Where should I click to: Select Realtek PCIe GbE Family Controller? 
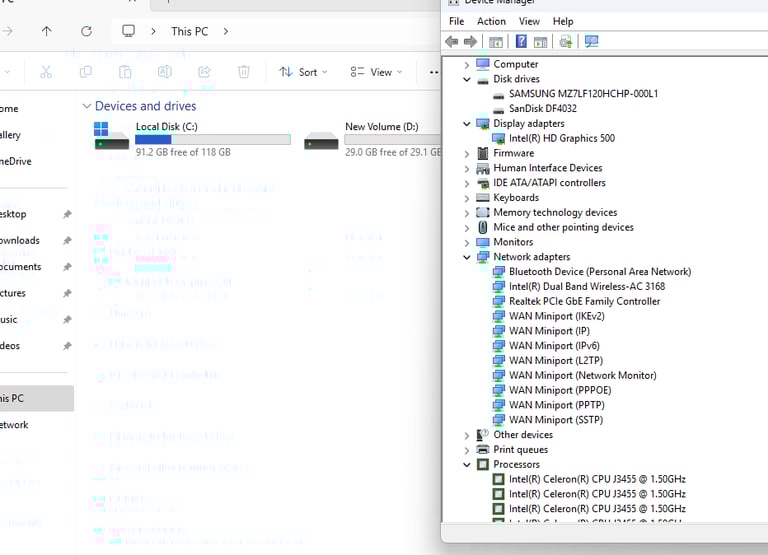coord(584,301)
